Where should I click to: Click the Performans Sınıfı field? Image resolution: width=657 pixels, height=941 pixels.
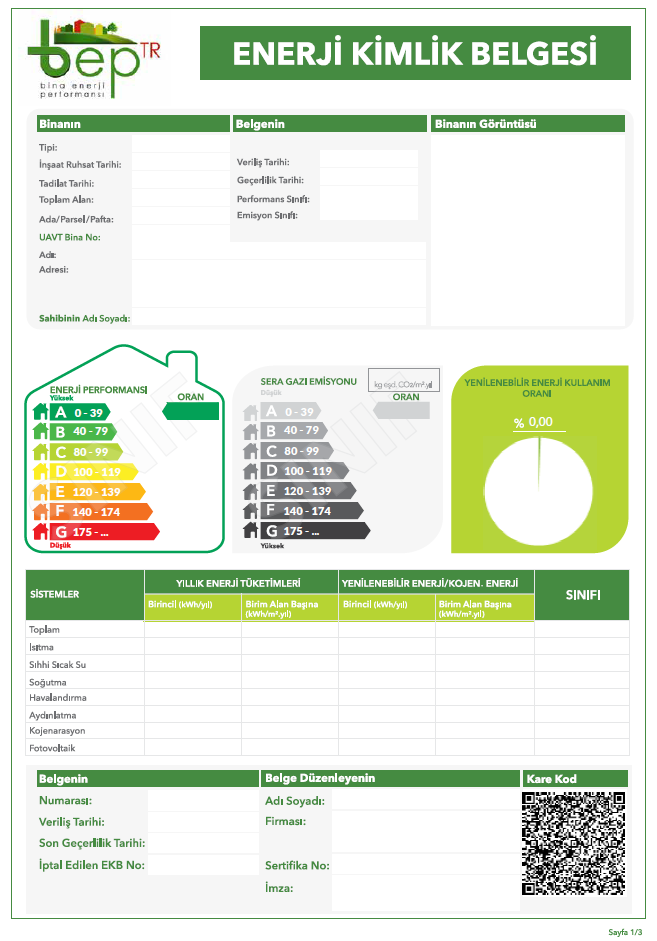point(368,199)
